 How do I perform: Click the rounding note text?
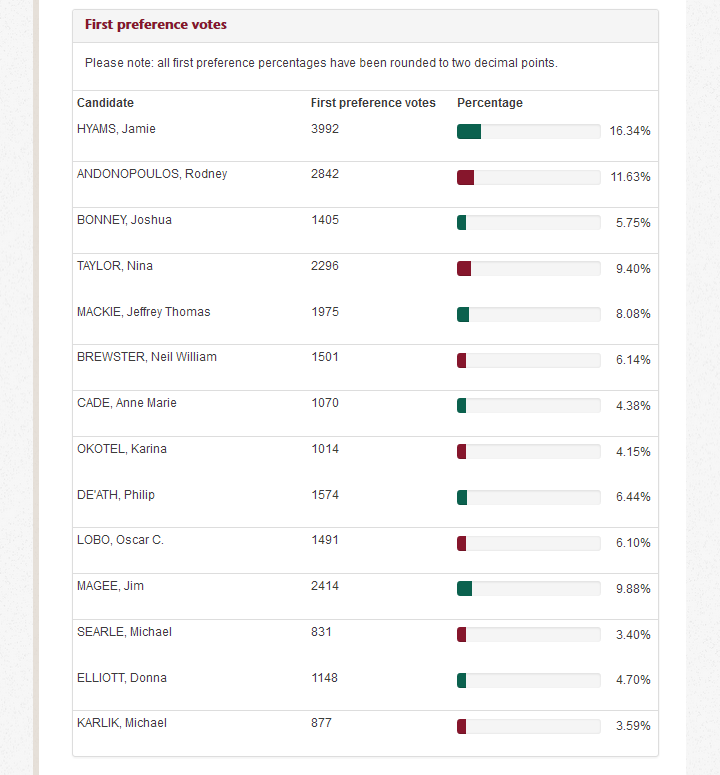coord(321,63)
